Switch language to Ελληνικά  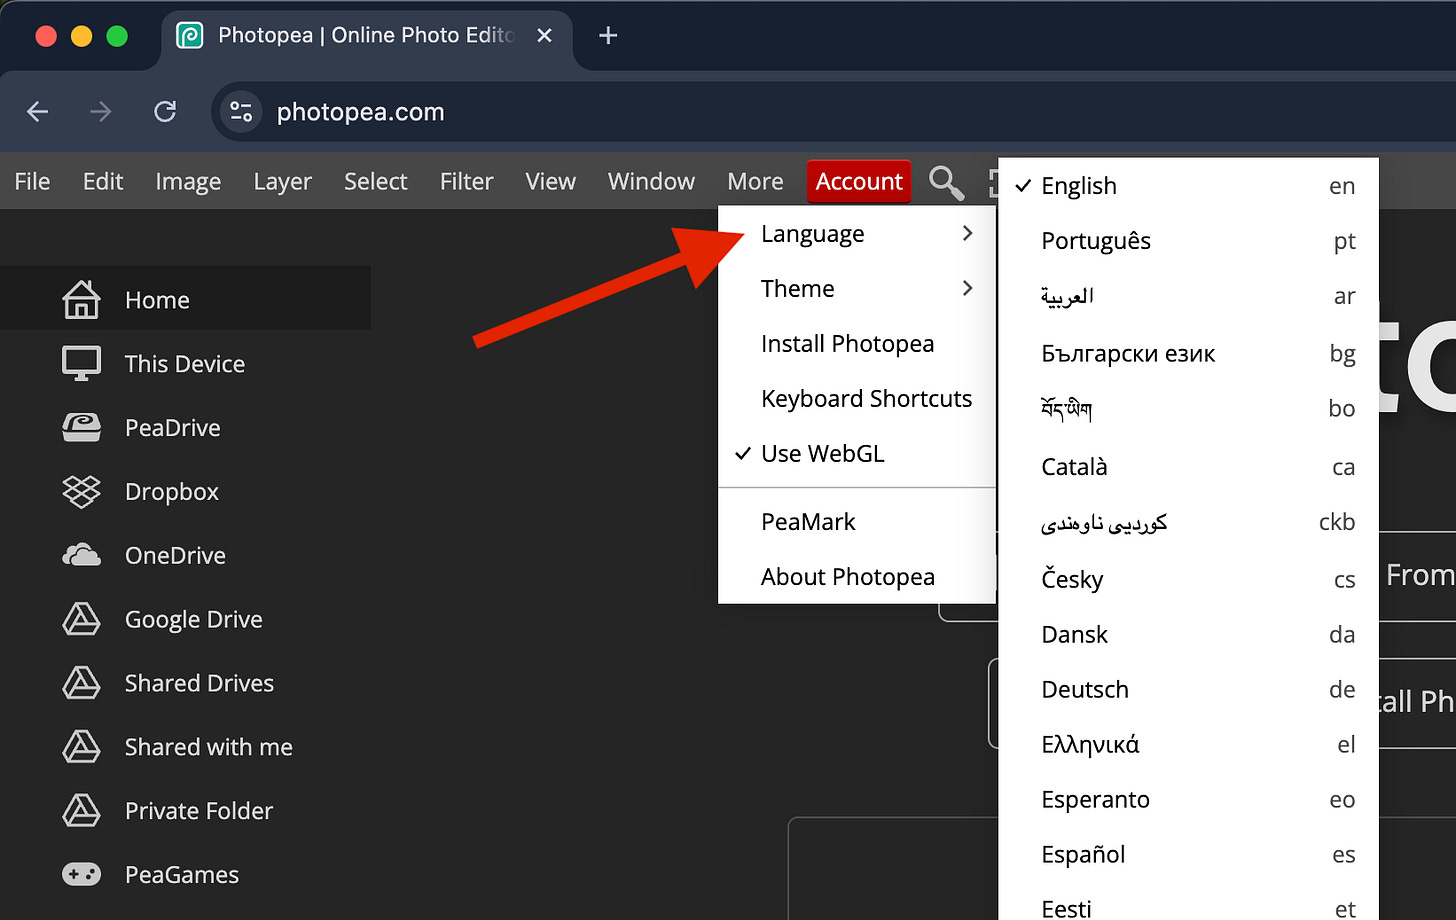(x=1188, y=744)
